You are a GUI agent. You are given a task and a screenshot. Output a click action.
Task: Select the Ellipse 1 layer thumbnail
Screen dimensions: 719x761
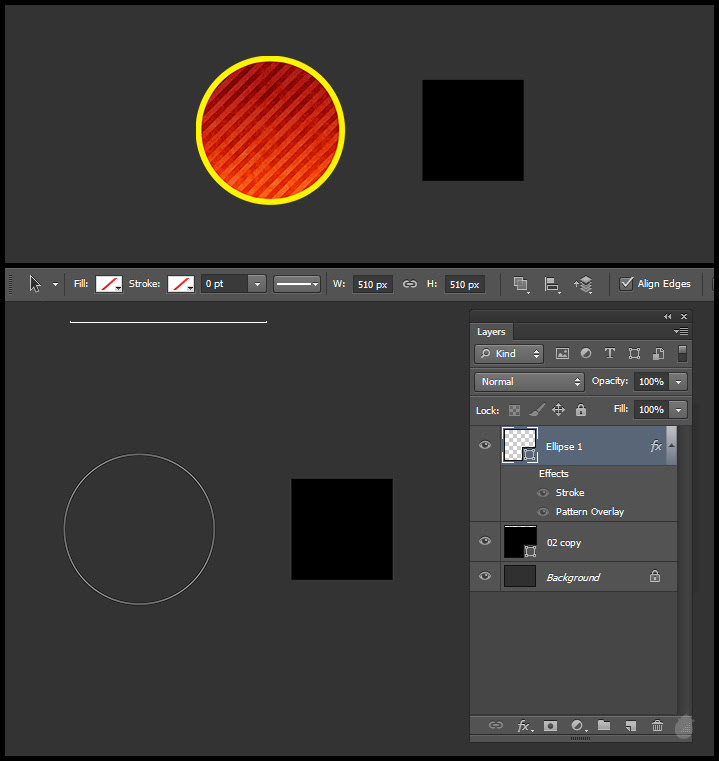point(519,445)
